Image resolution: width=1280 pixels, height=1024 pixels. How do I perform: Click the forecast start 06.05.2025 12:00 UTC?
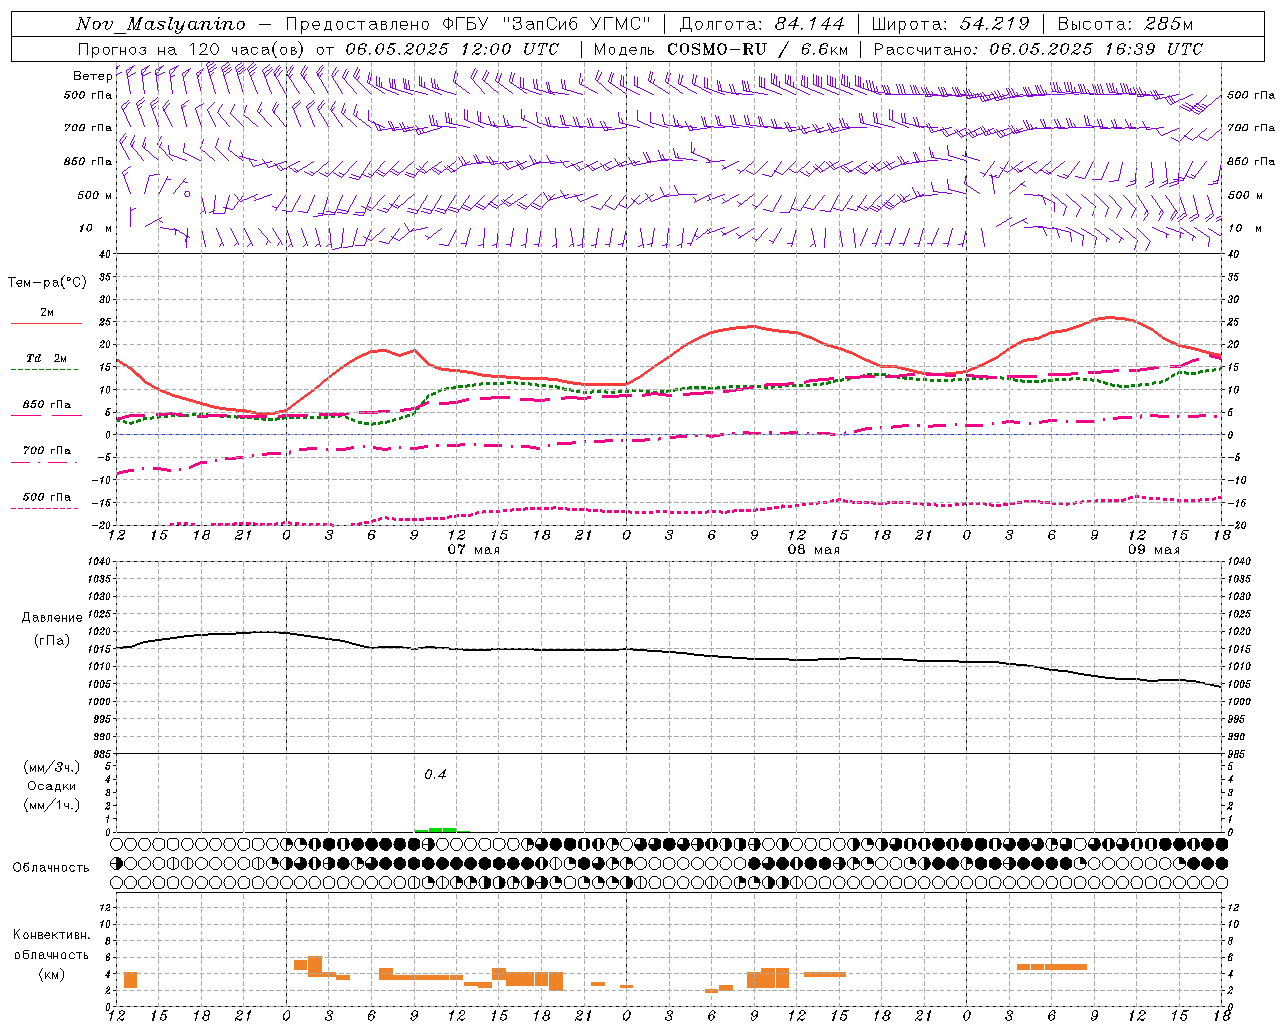pyautogui.click(x=452, y=49)
